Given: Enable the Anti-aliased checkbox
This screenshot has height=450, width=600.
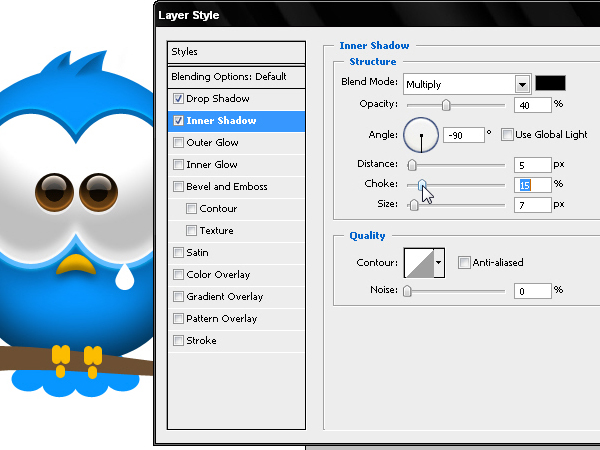Looking at the screenshot, I should click(x=464, y=263).
